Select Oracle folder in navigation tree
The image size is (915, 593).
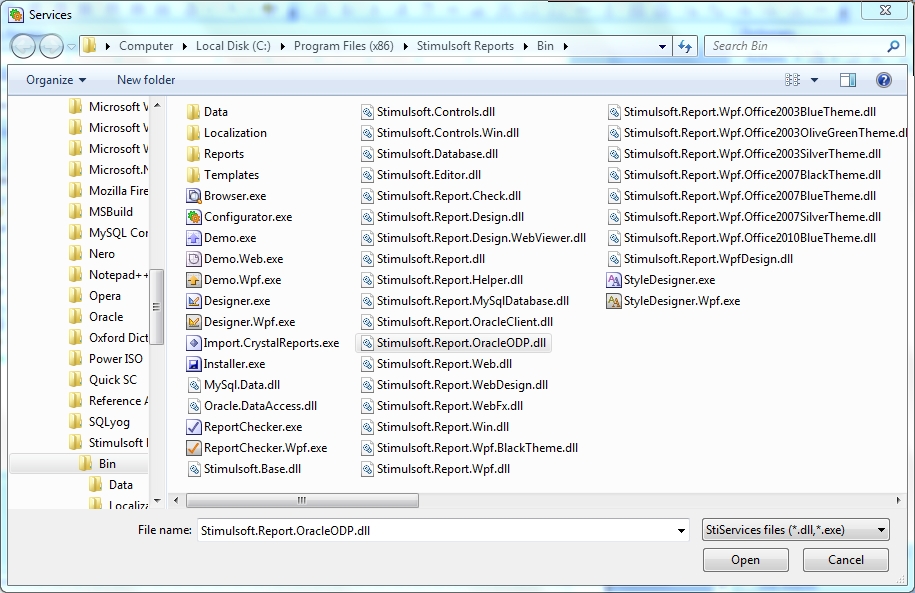click(97, 317)
